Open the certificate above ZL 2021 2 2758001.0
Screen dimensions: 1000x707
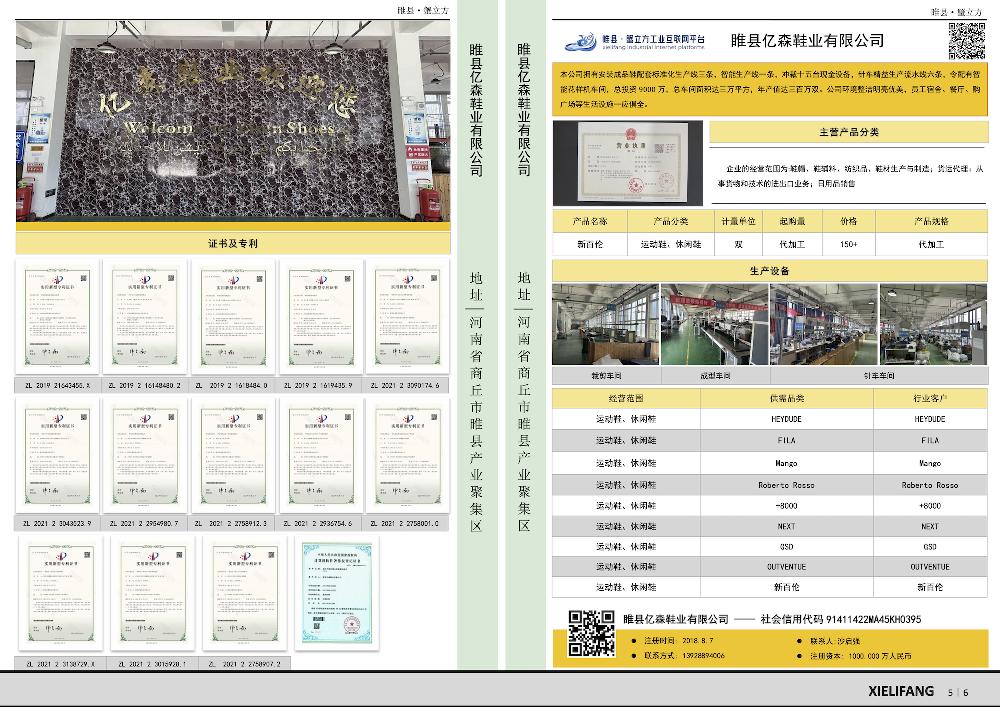pos(408,455)
